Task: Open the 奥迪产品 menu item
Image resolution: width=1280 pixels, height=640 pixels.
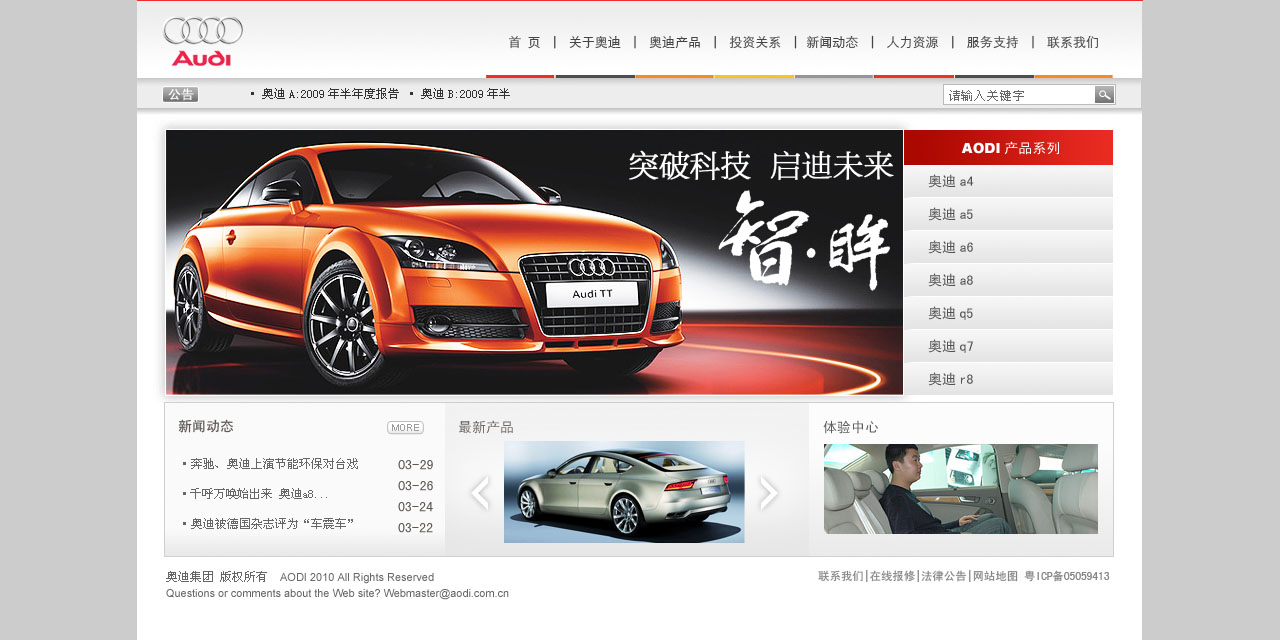Action: [x=675, y=42]
